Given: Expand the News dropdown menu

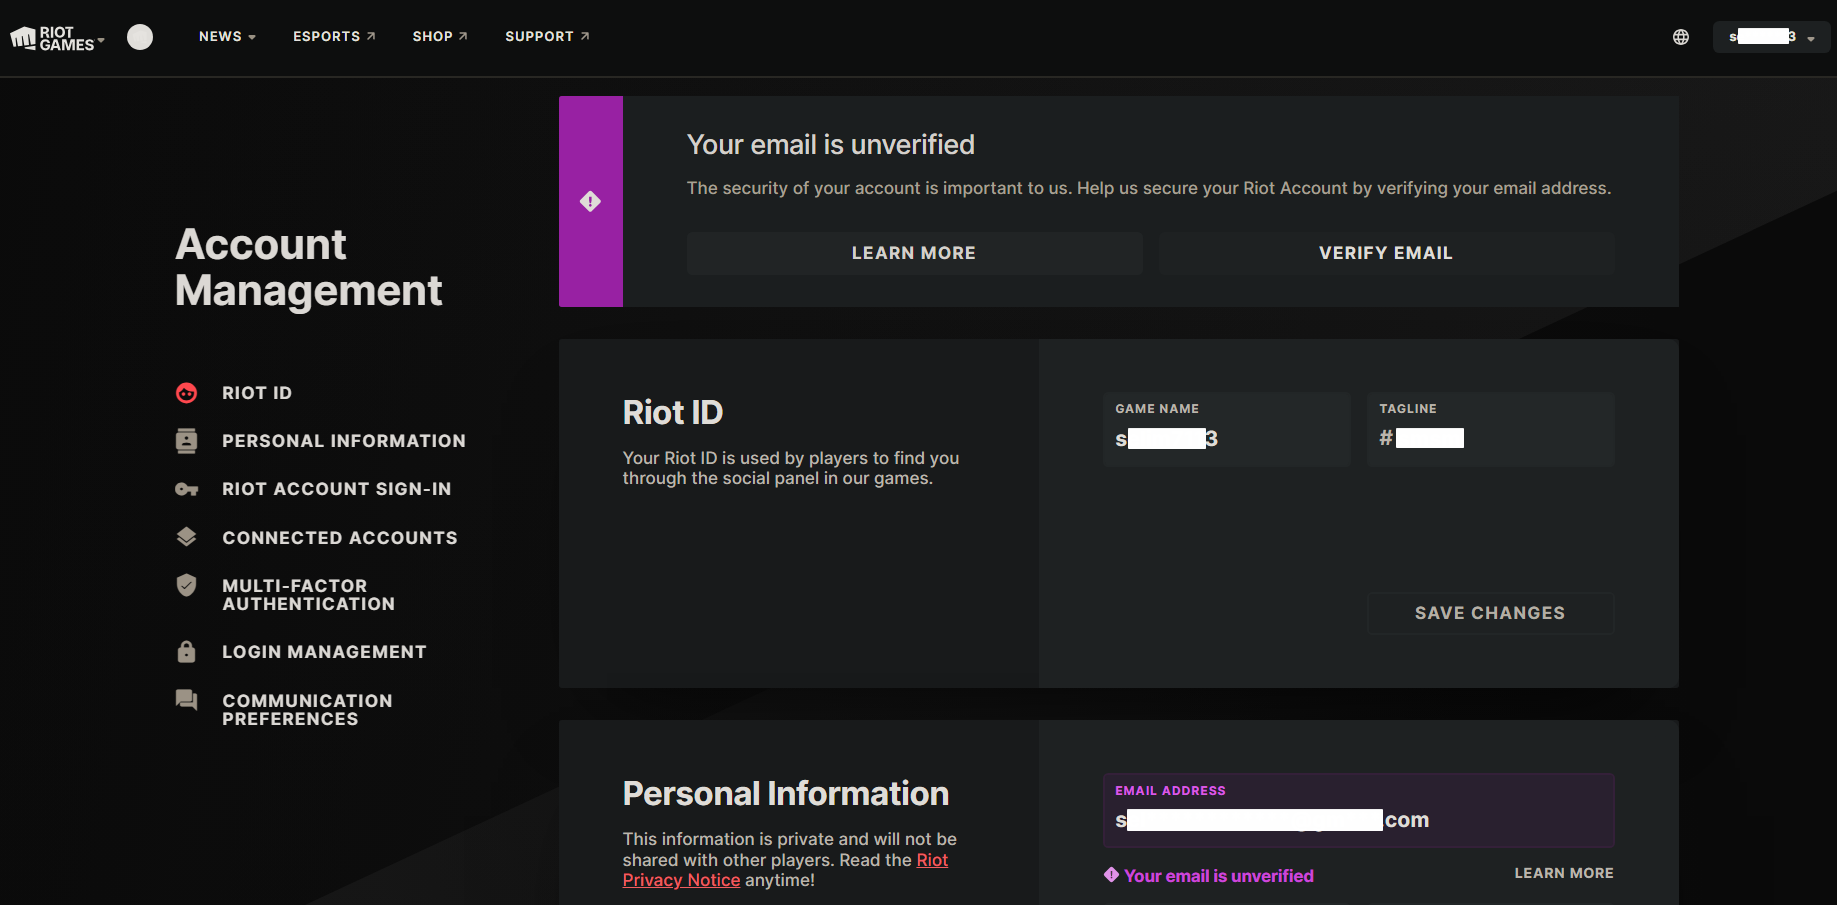Looking at the screenshot, I should pos(227,37).
